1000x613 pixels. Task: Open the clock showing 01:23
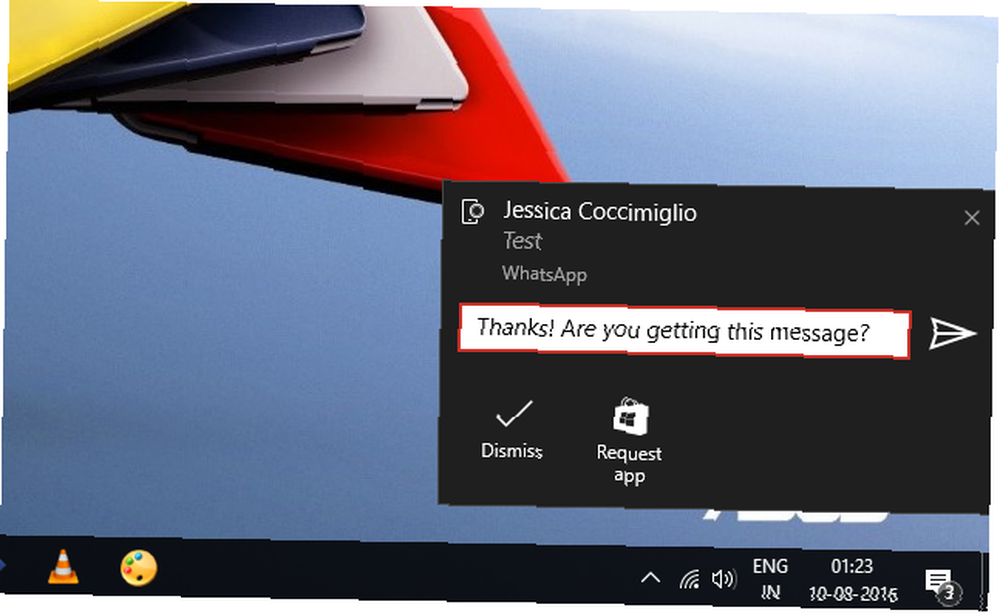pos(853,579)
